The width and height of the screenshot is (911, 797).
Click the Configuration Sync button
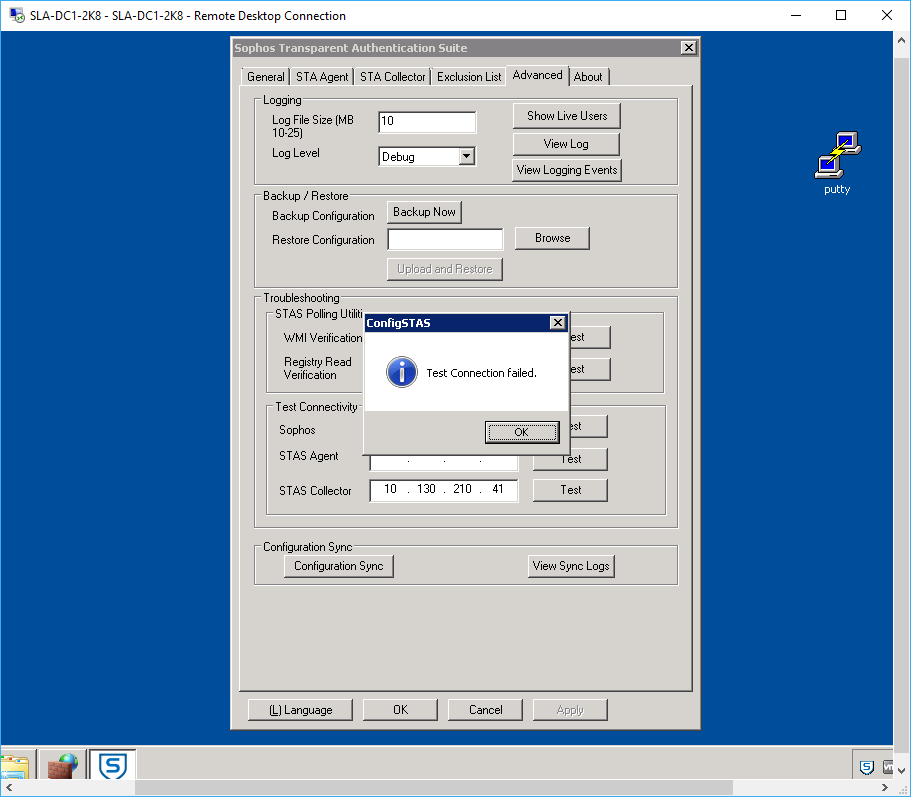(x=339, y=566)
